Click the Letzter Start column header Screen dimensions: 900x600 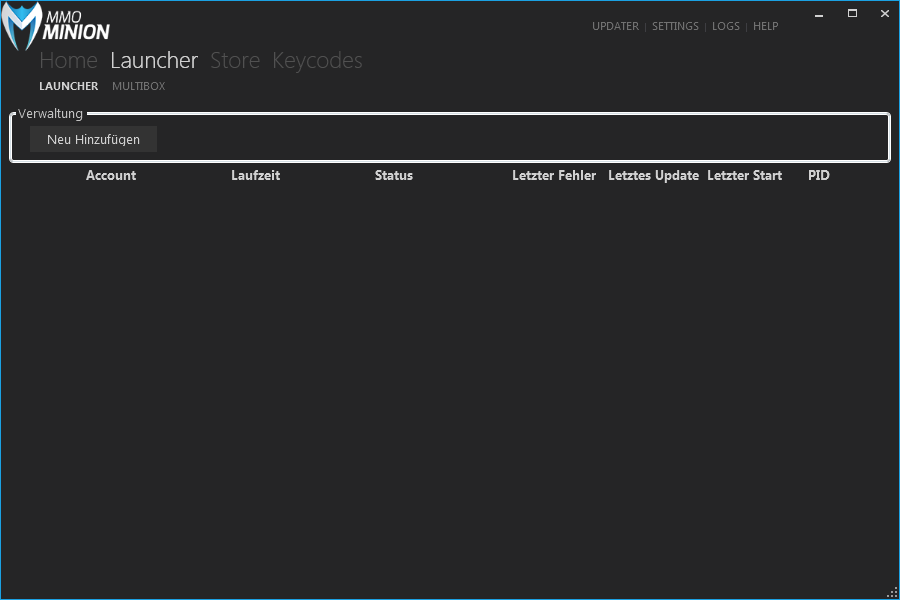click(744, 175)
